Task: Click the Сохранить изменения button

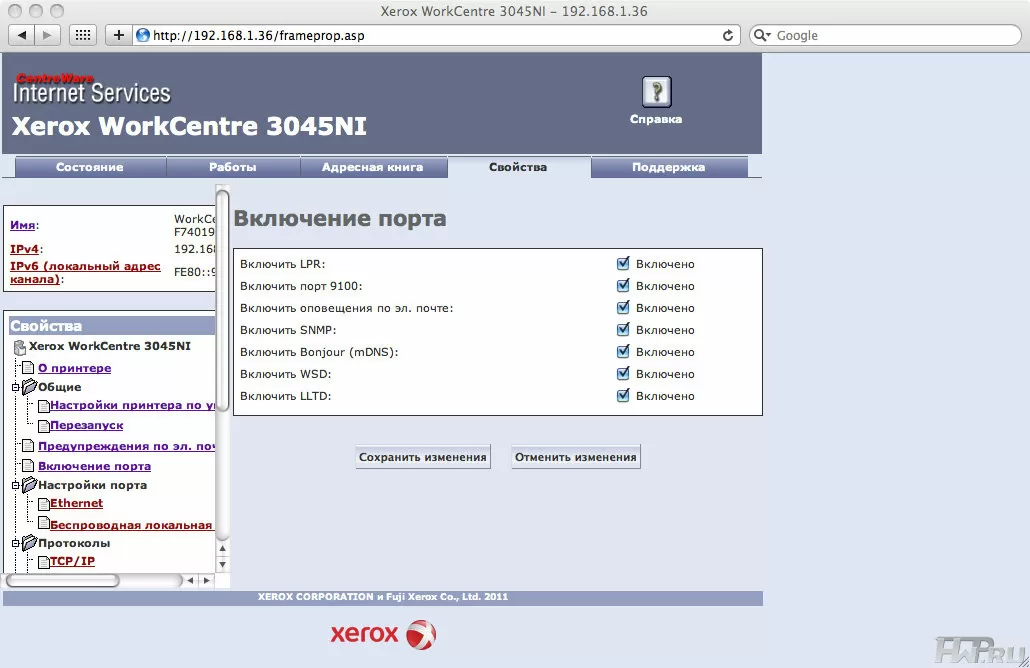Action: [x=423, y=457]
